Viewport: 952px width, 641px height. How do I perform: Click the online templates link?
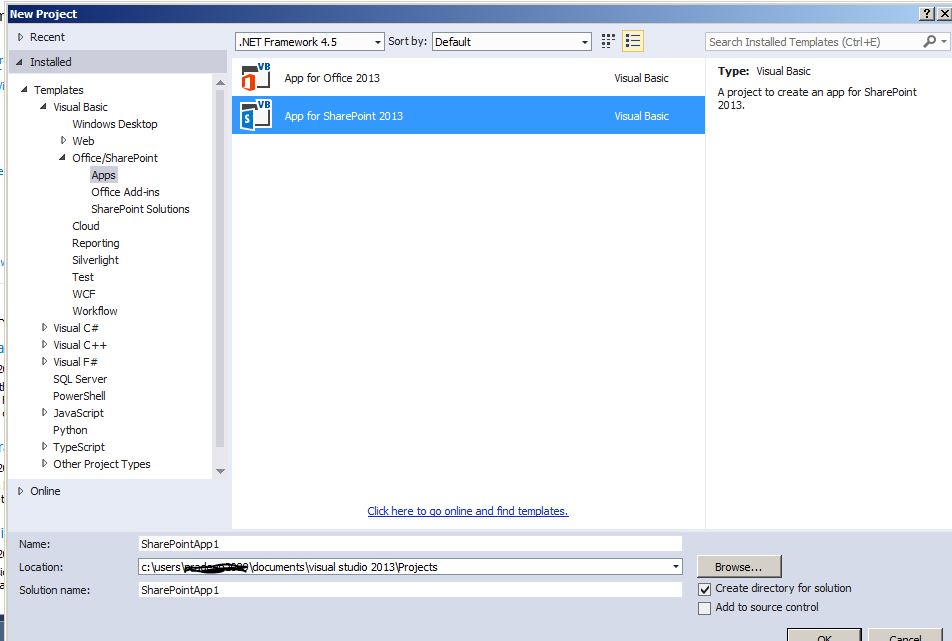[467, 510]
